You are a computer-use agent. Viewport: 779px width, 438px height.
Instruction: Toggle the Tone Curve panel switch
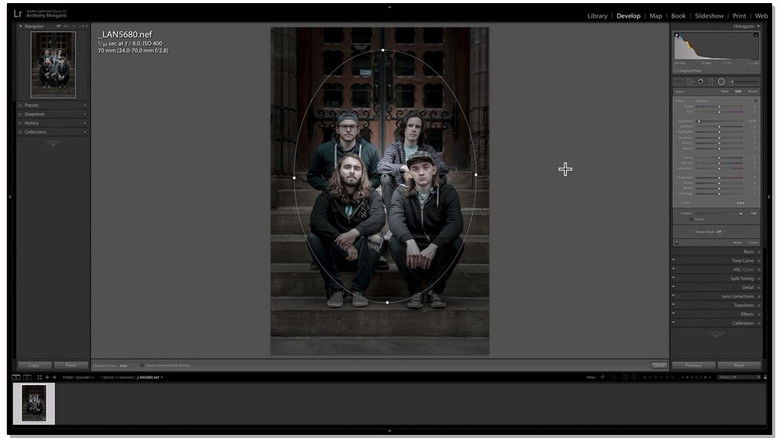(x=673, y=260)
